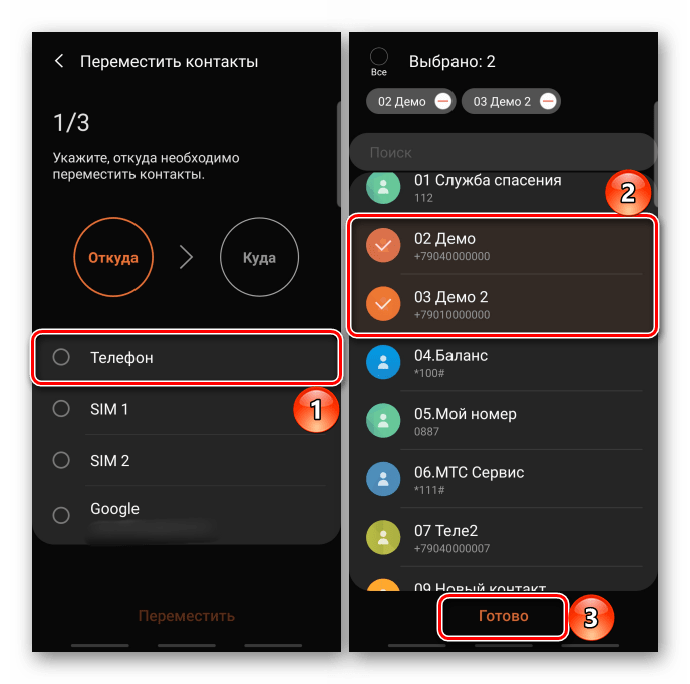This screenshot has width=690, height=684.
Task: Remove the 02 Демо chip with minus icon
Action: pos(443,102)
